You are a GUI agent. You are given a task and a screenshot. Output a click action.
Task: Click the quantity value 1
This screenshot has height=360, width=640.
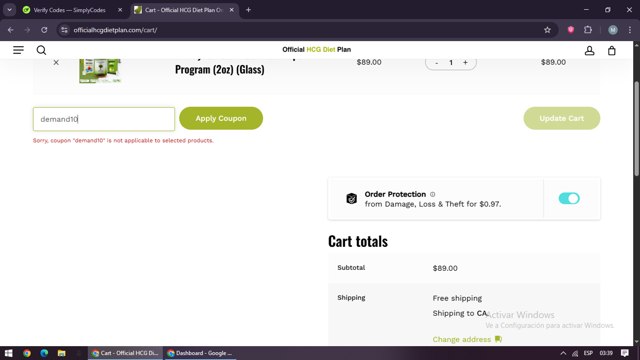pos(451,62)
